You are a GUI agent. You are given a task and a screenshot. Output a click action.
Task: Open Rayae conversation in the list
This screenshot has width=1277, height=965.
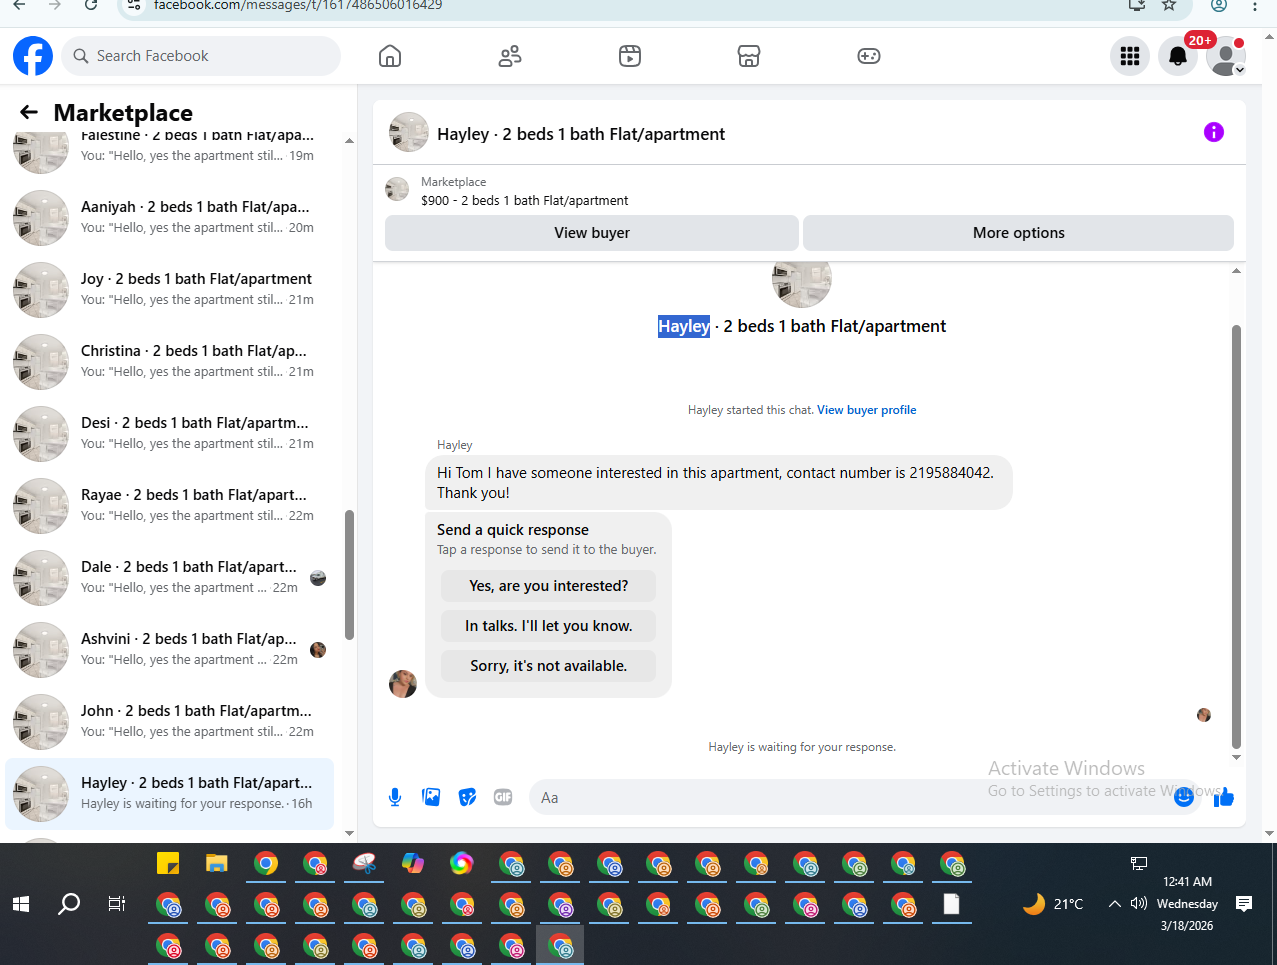tap(170, 505)
